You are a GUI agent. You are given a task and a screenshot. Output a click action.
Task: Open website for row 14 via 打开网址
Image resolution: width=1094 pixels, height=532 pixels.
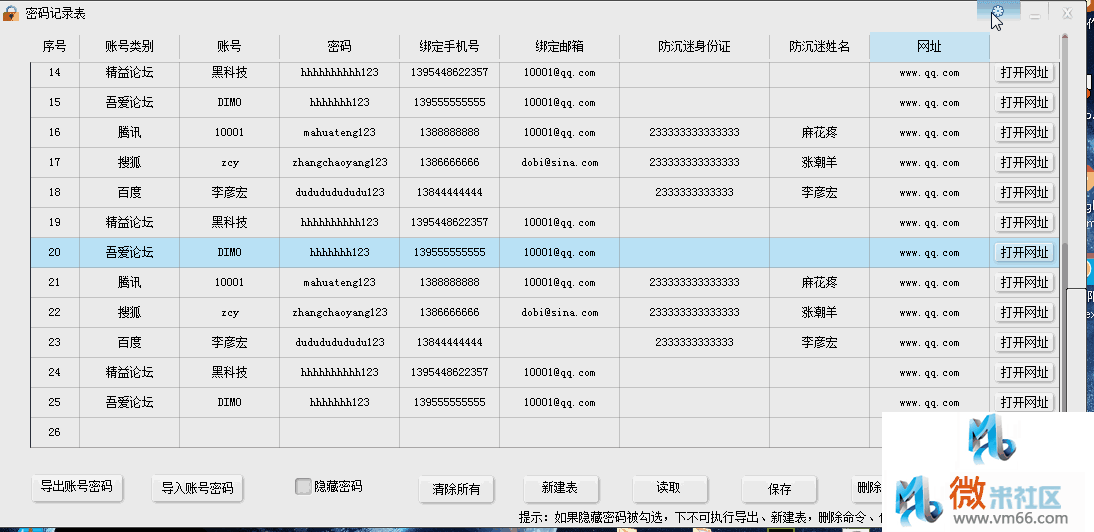point(1024,73)
